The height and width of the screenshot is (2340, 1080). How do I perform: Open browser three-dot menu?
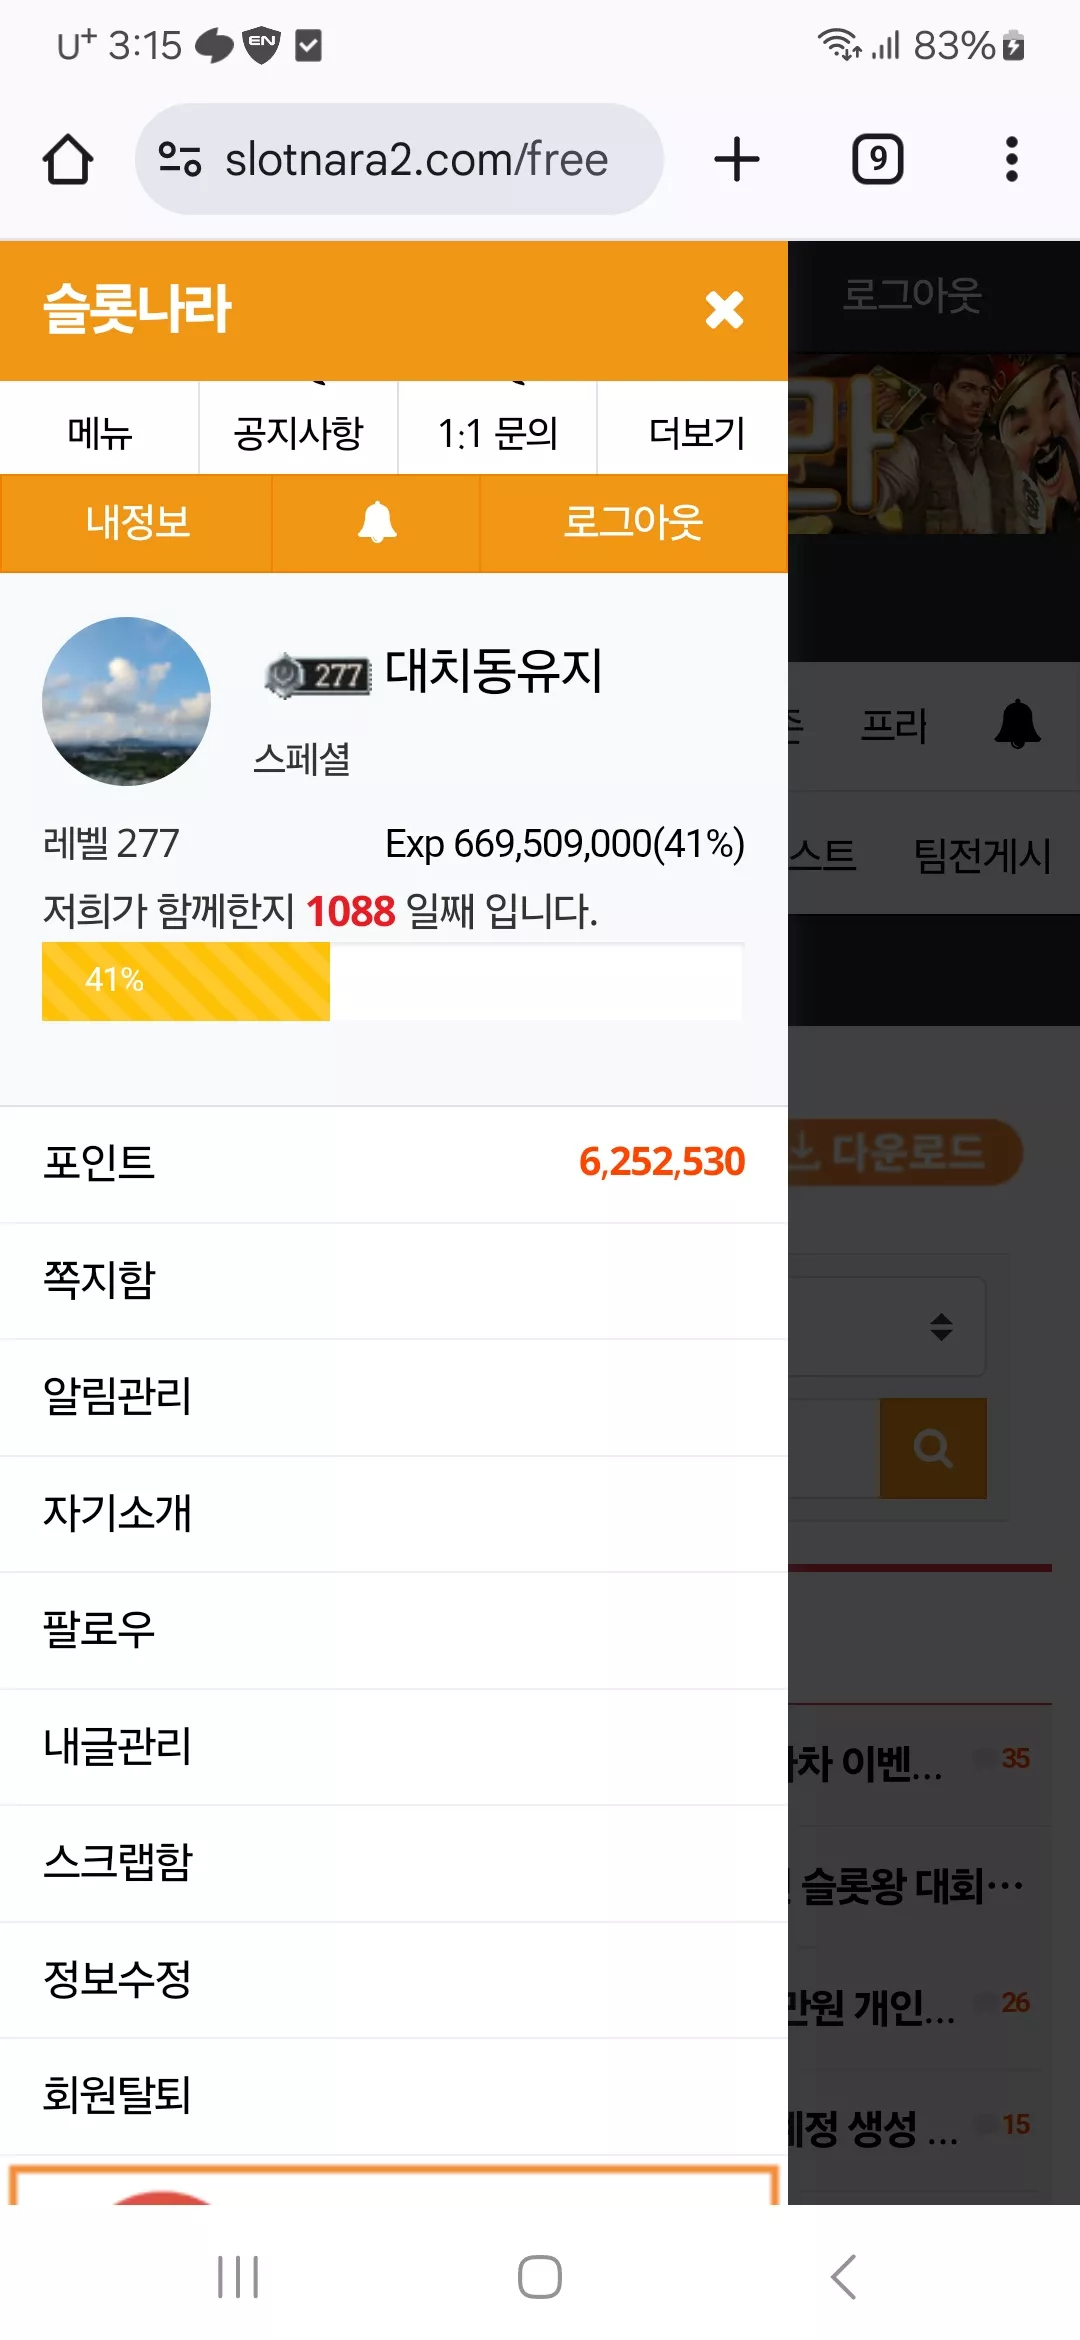[x=1012, y=159]
